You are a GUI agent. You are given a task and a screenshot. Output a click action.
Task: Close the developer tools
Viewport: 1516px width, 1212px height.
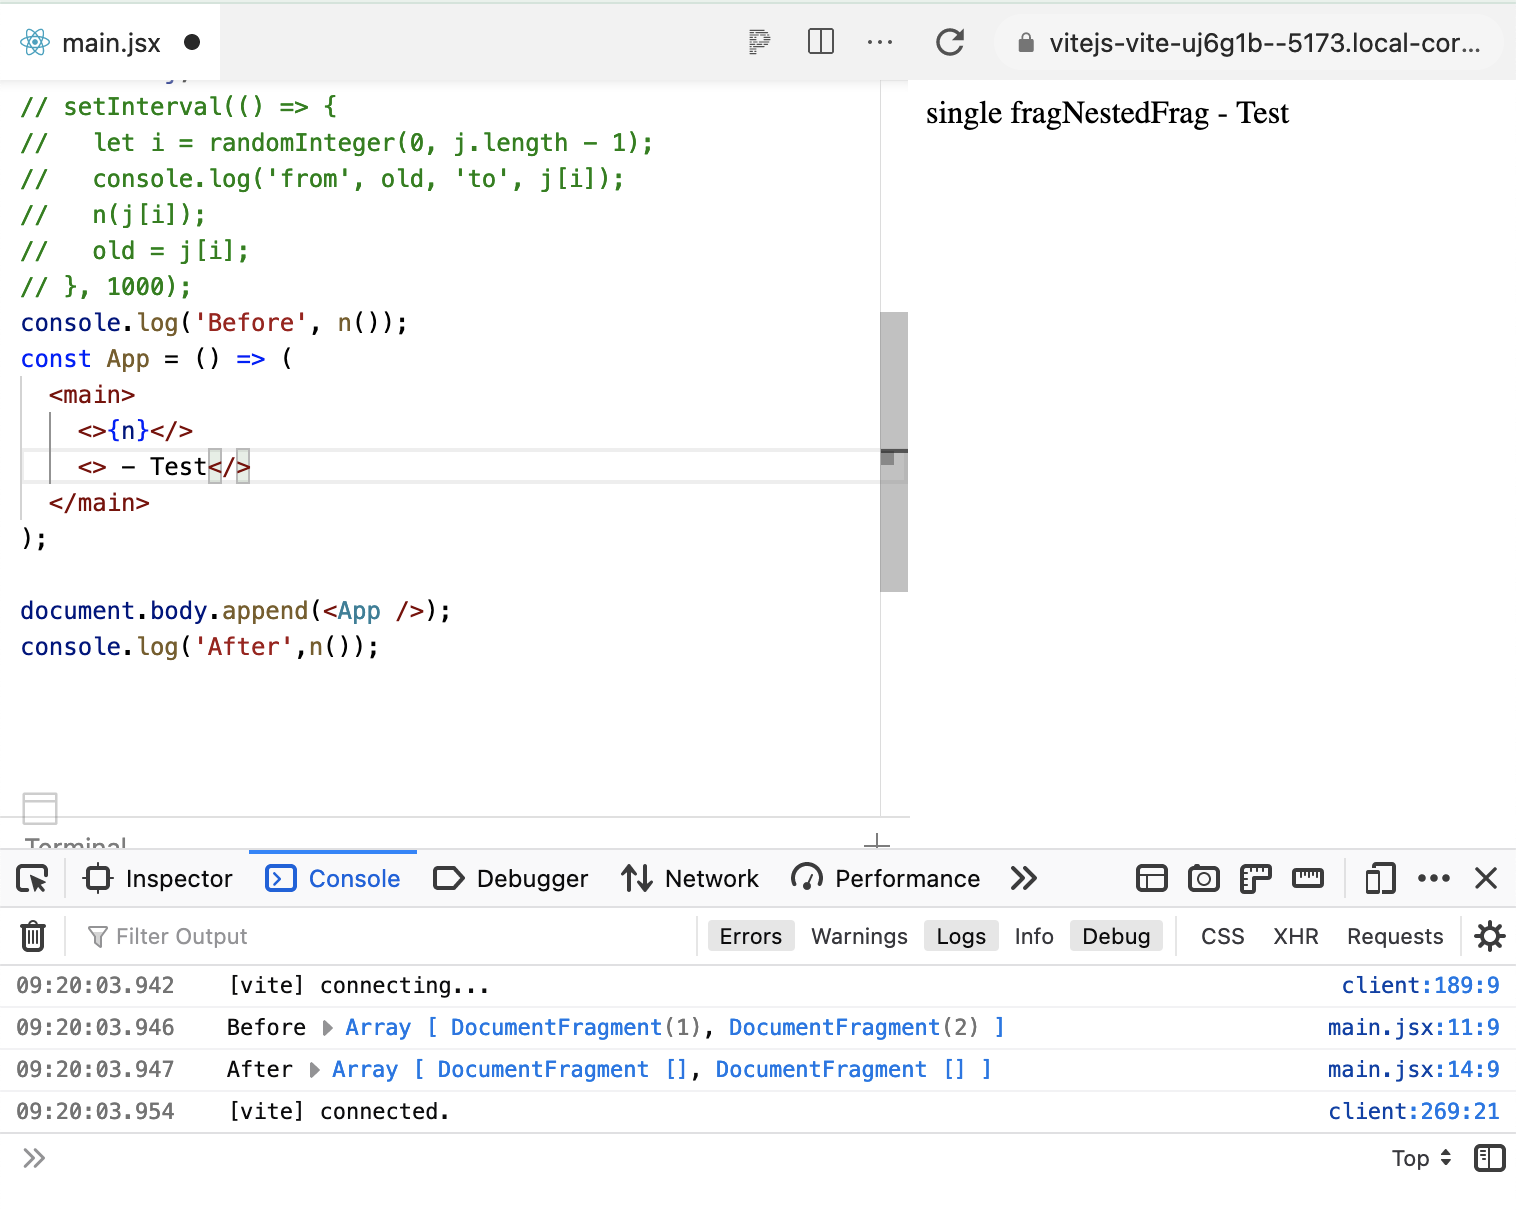pos(1486,879)
